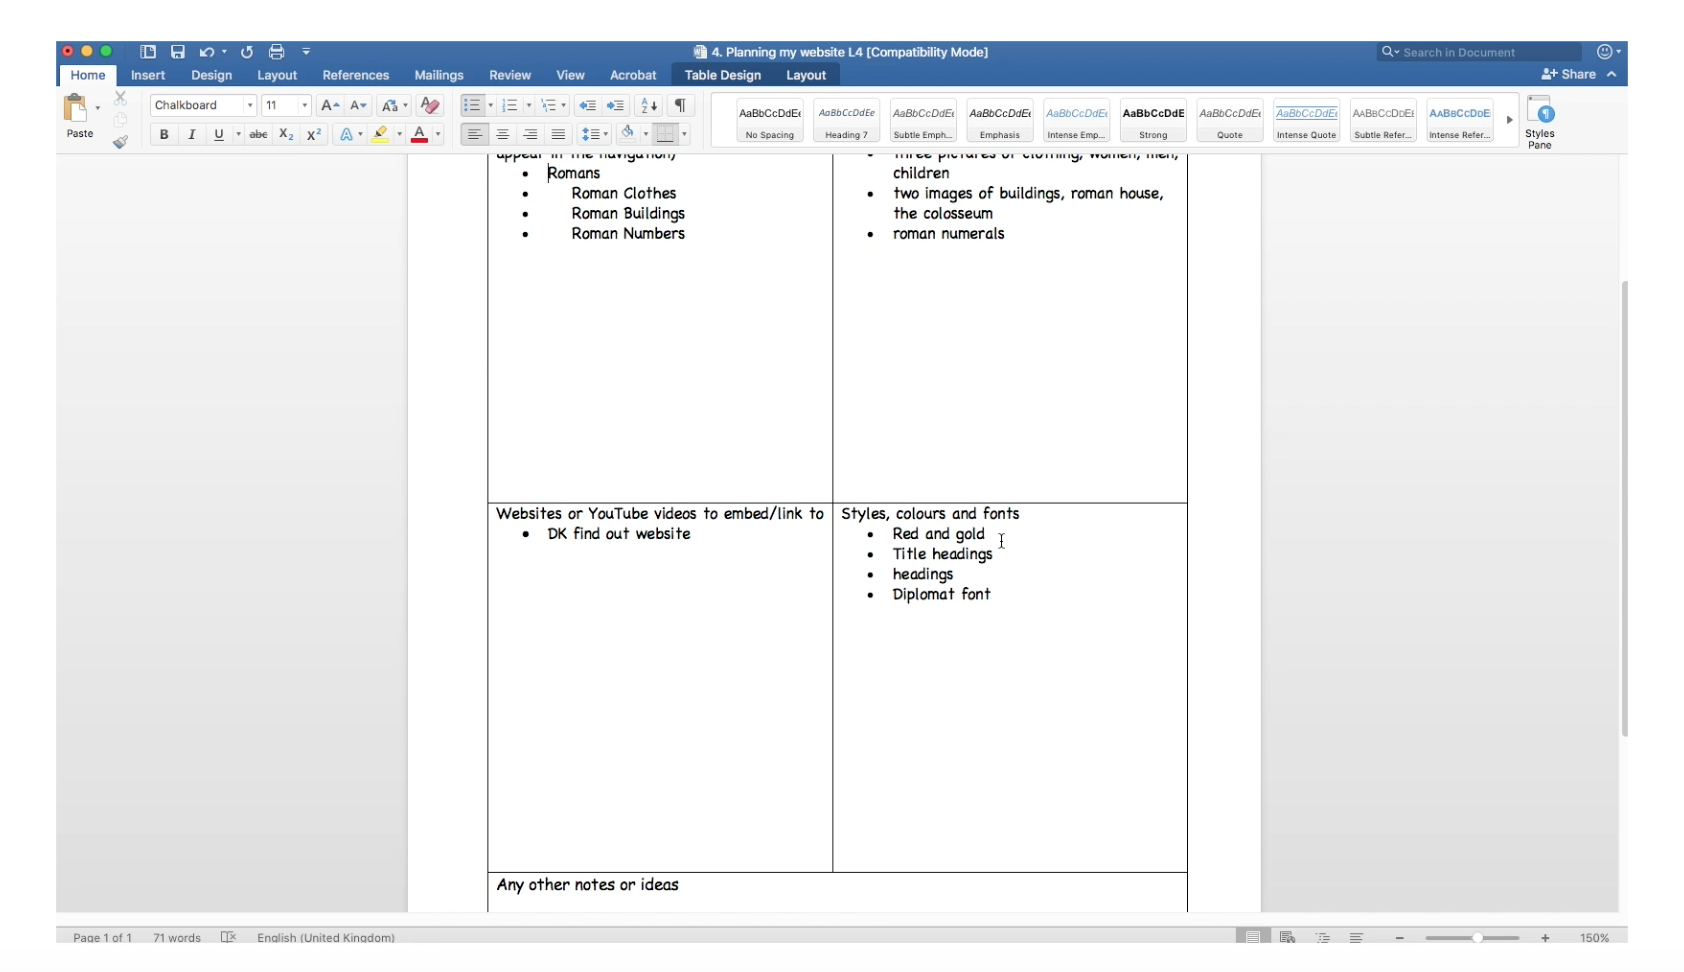Open the Paste options dropdown arrow
1684x972 pixels.
click(x=97, y=108)
